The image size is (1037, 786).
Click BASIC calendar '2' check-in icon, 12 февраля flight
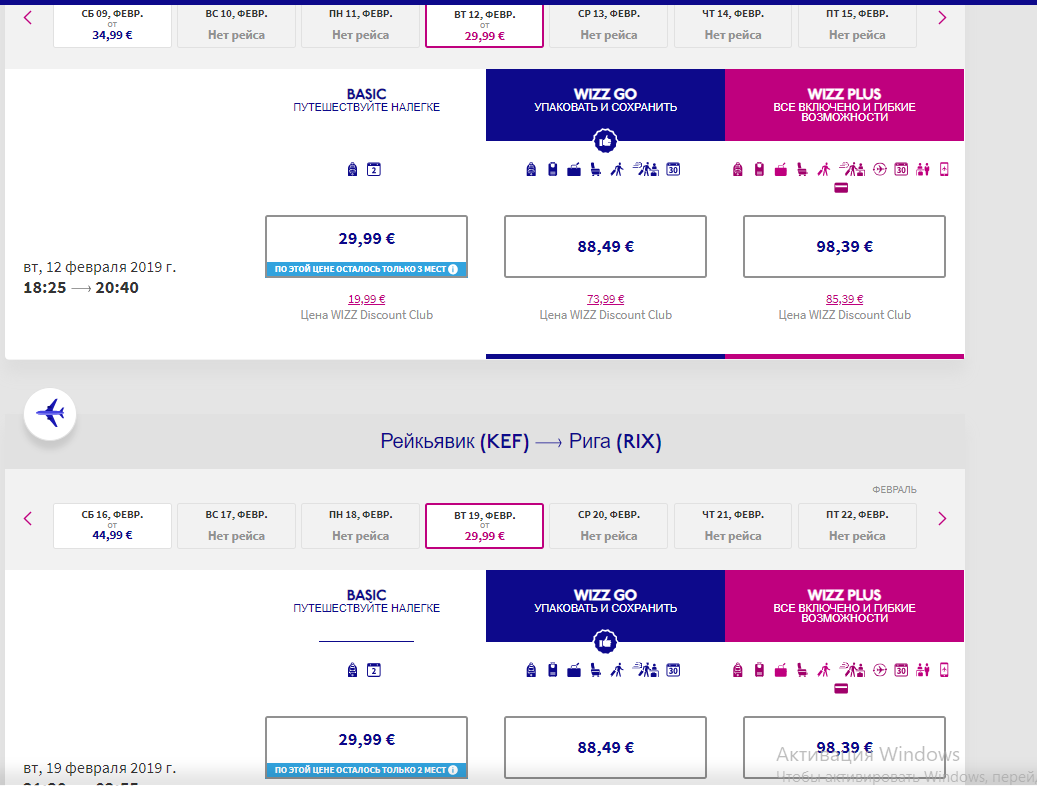click(x=374, y=169)
